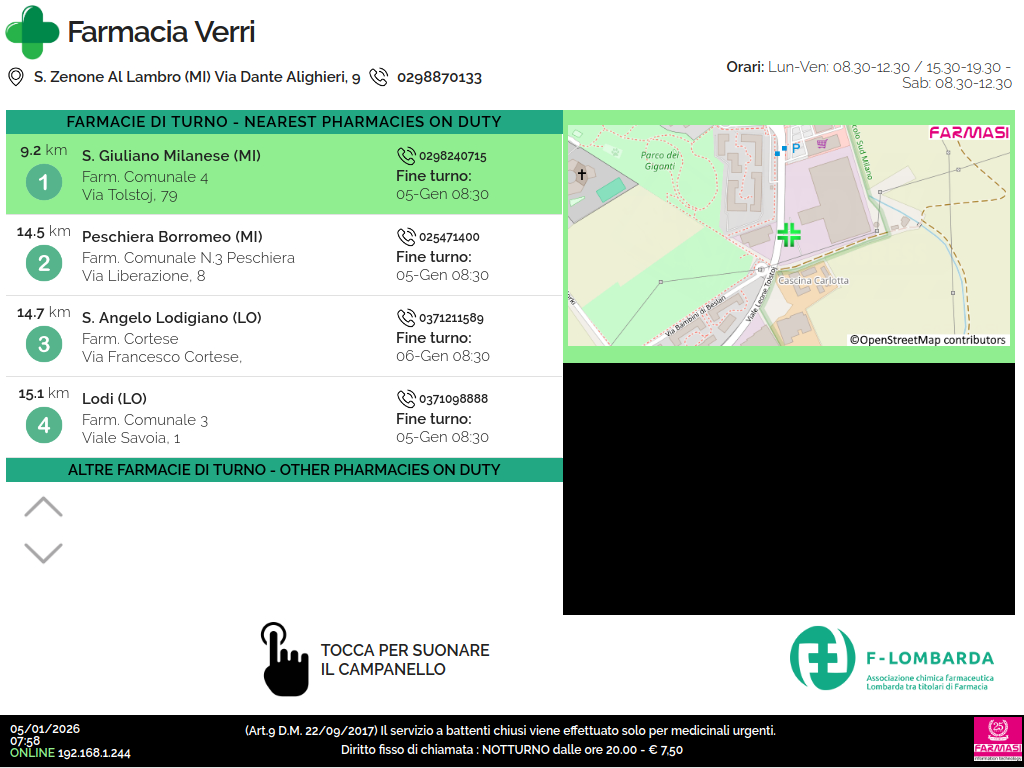The image size is (1024, 768).
Task: Select the Lodi Farm. Comunale 3 row
Action: click(x=284, y=417)
